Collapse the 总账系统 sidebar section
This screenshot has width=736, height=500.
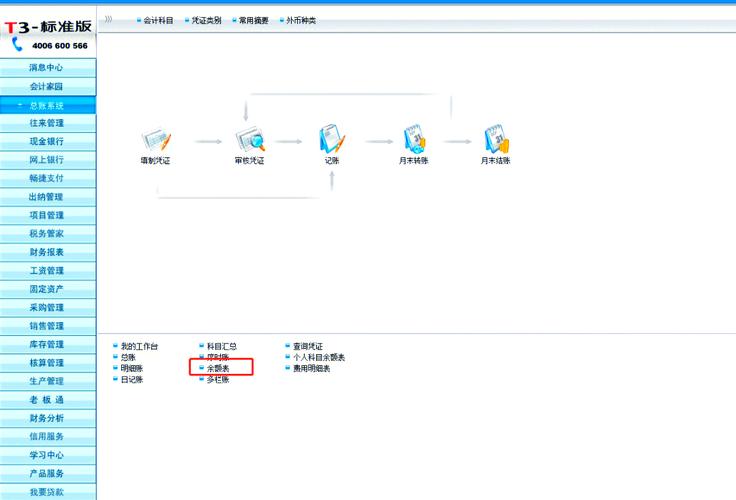pyautogui.click(x=48, y=105)
